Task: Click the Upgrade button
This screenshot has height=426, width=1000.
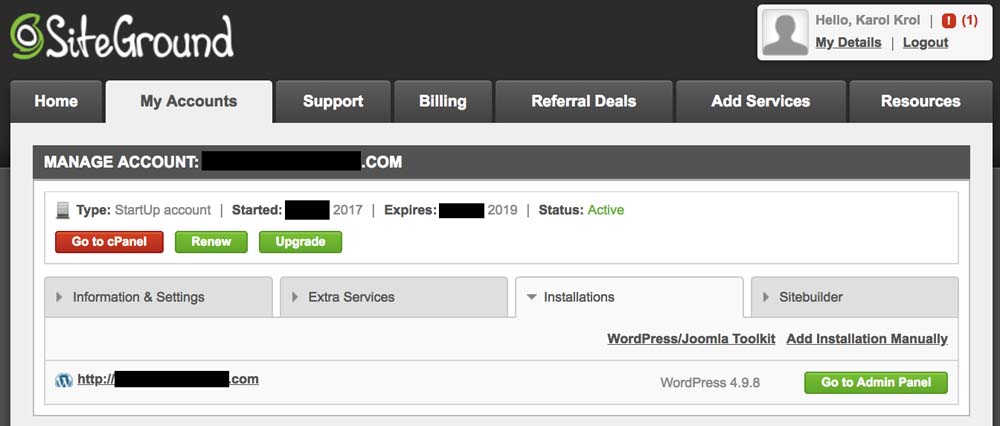Action: click(x=300, y=242)
